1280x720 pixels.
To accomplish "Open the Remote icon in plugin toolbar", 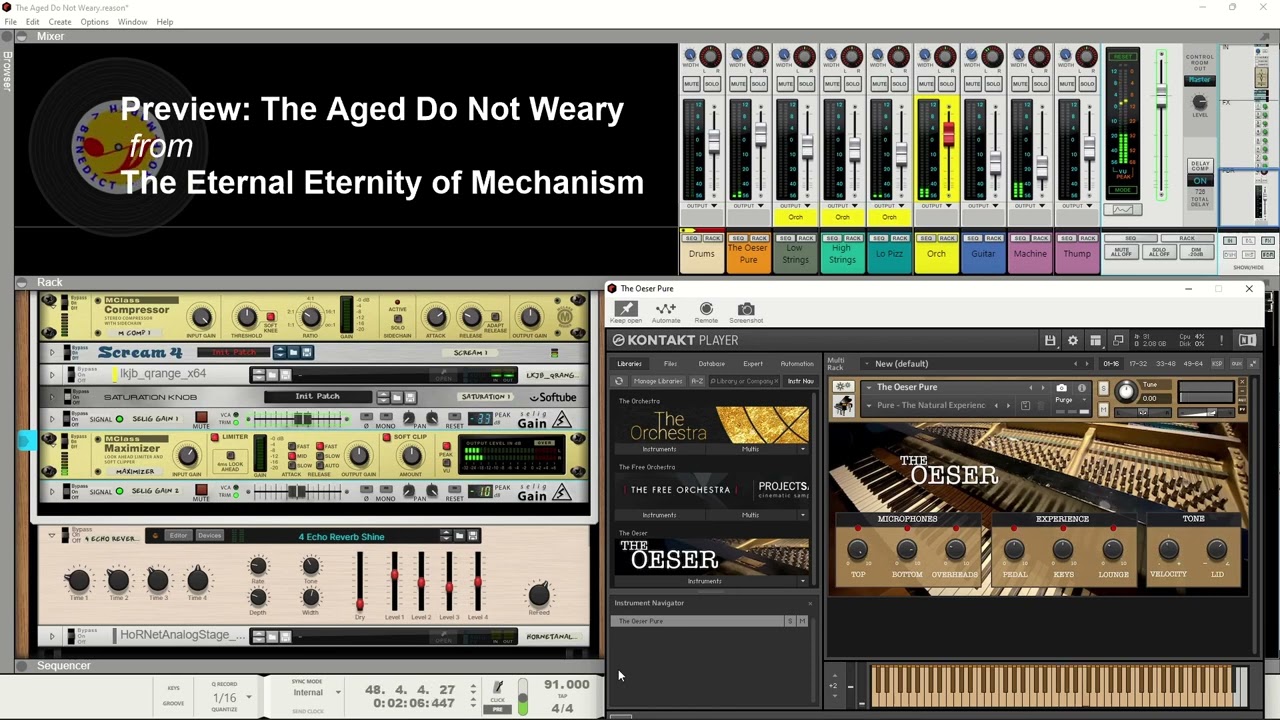I will click(706, 310).
